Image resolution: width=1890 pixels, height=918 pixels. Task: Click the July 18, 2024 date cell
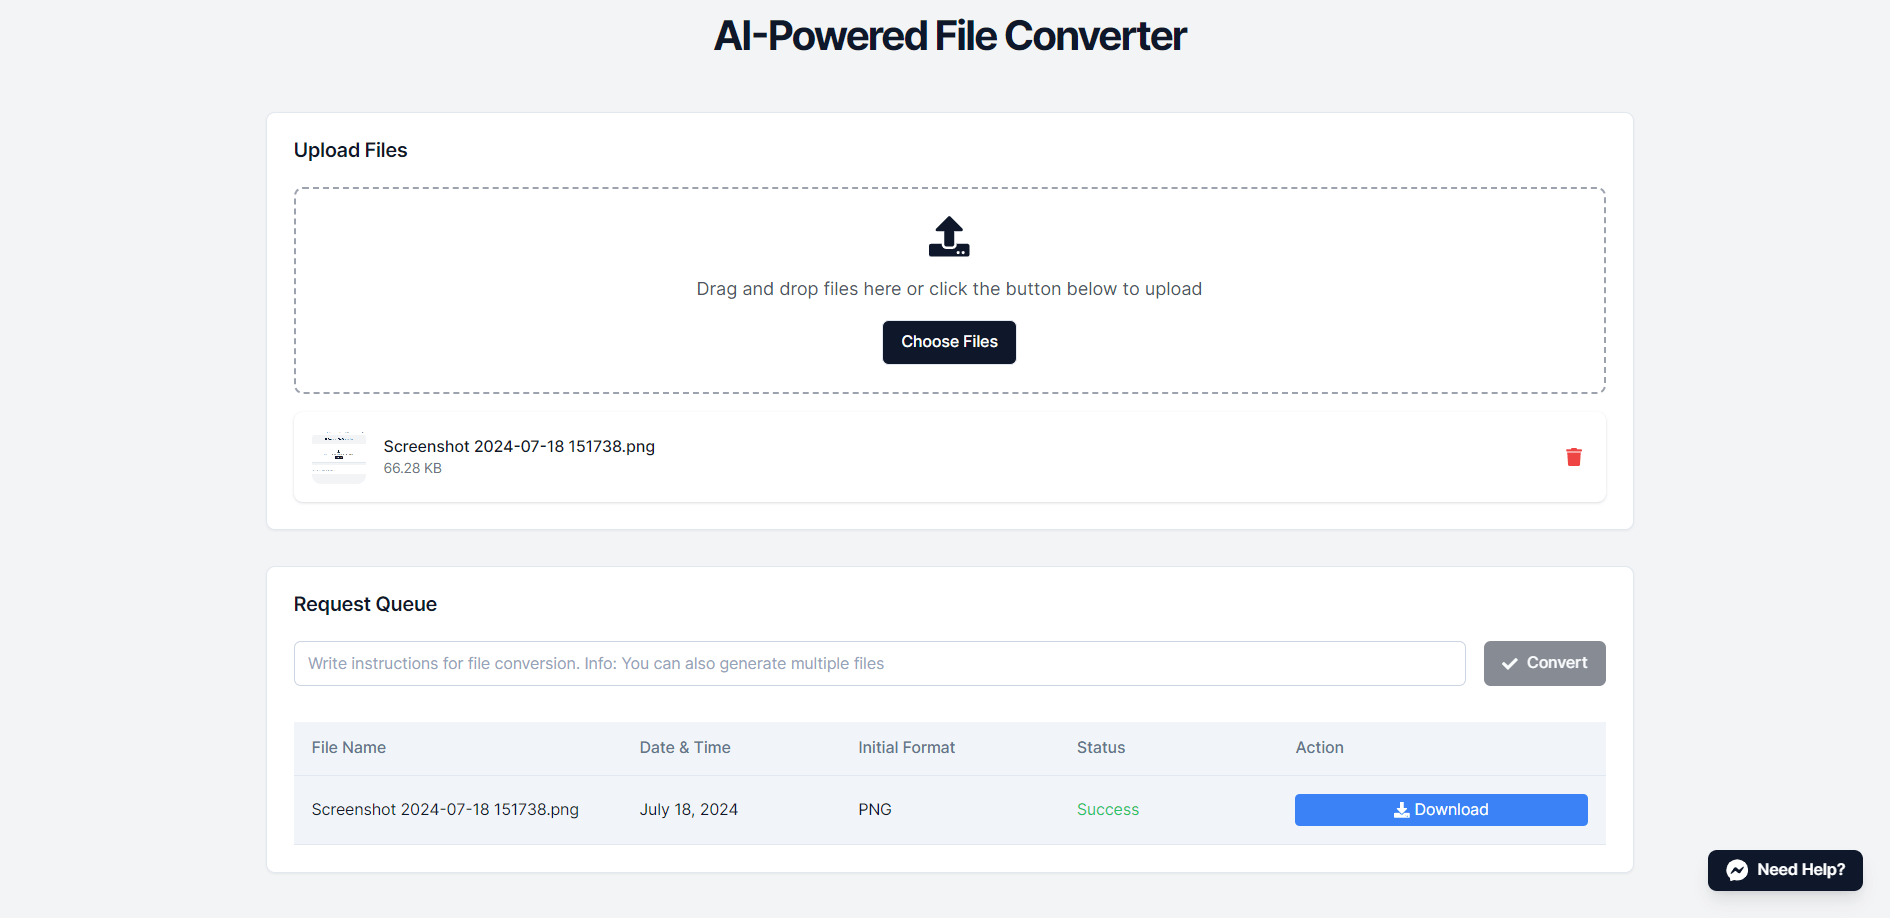coord(689,810)
